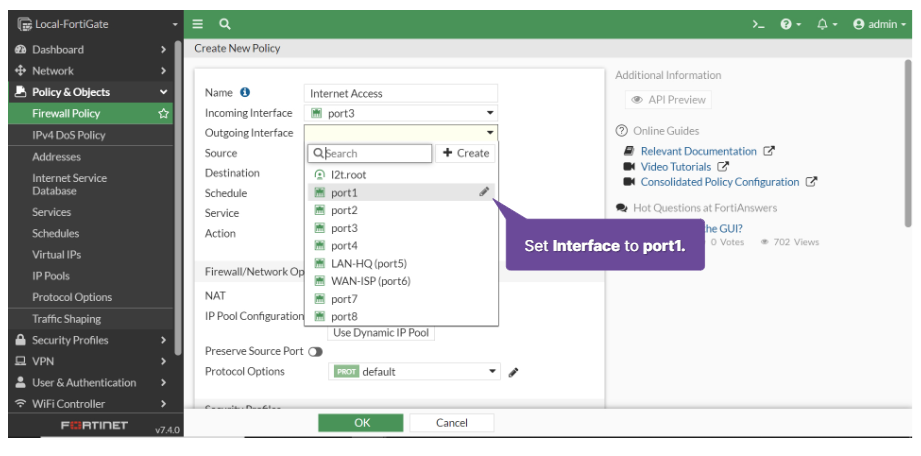
Task: Open the Virtual IPs page
Action: point(56,254)
